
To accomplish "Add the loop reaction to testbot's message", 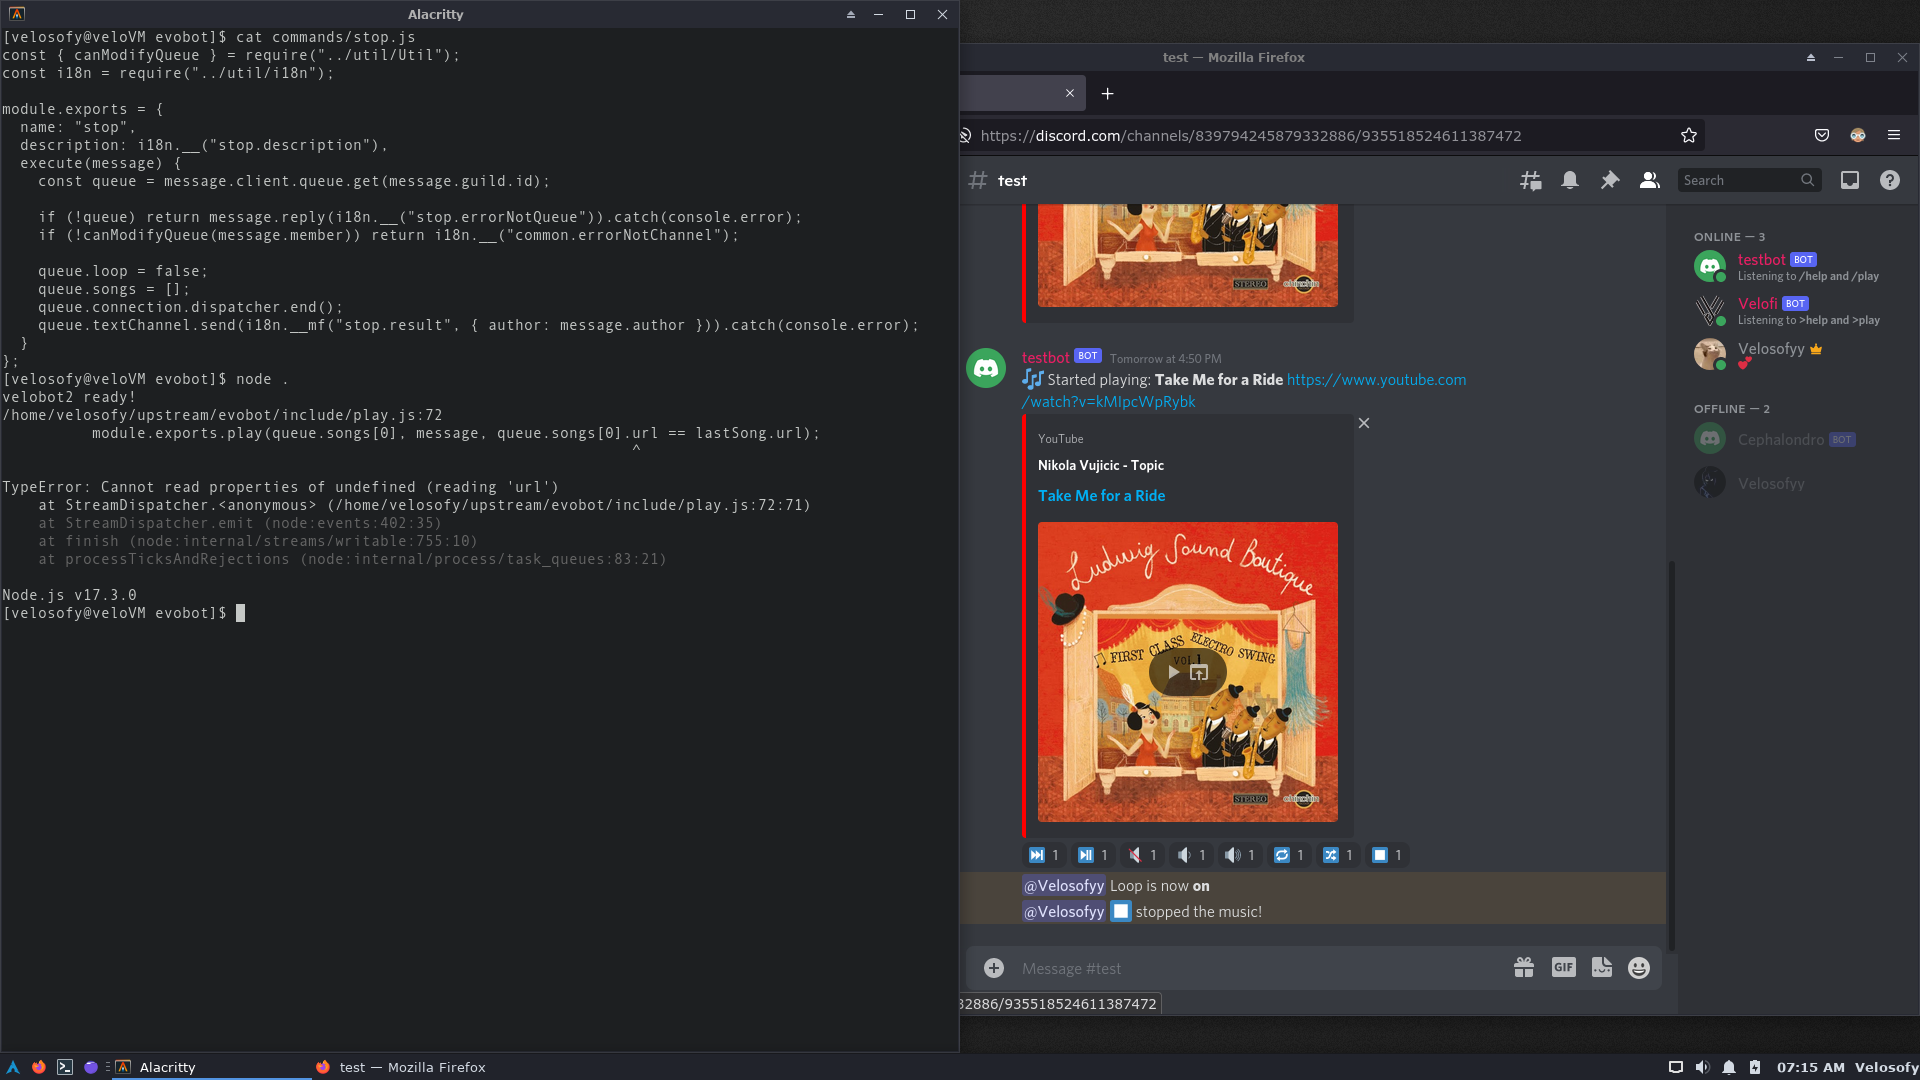I will [x=1288, y=855].
